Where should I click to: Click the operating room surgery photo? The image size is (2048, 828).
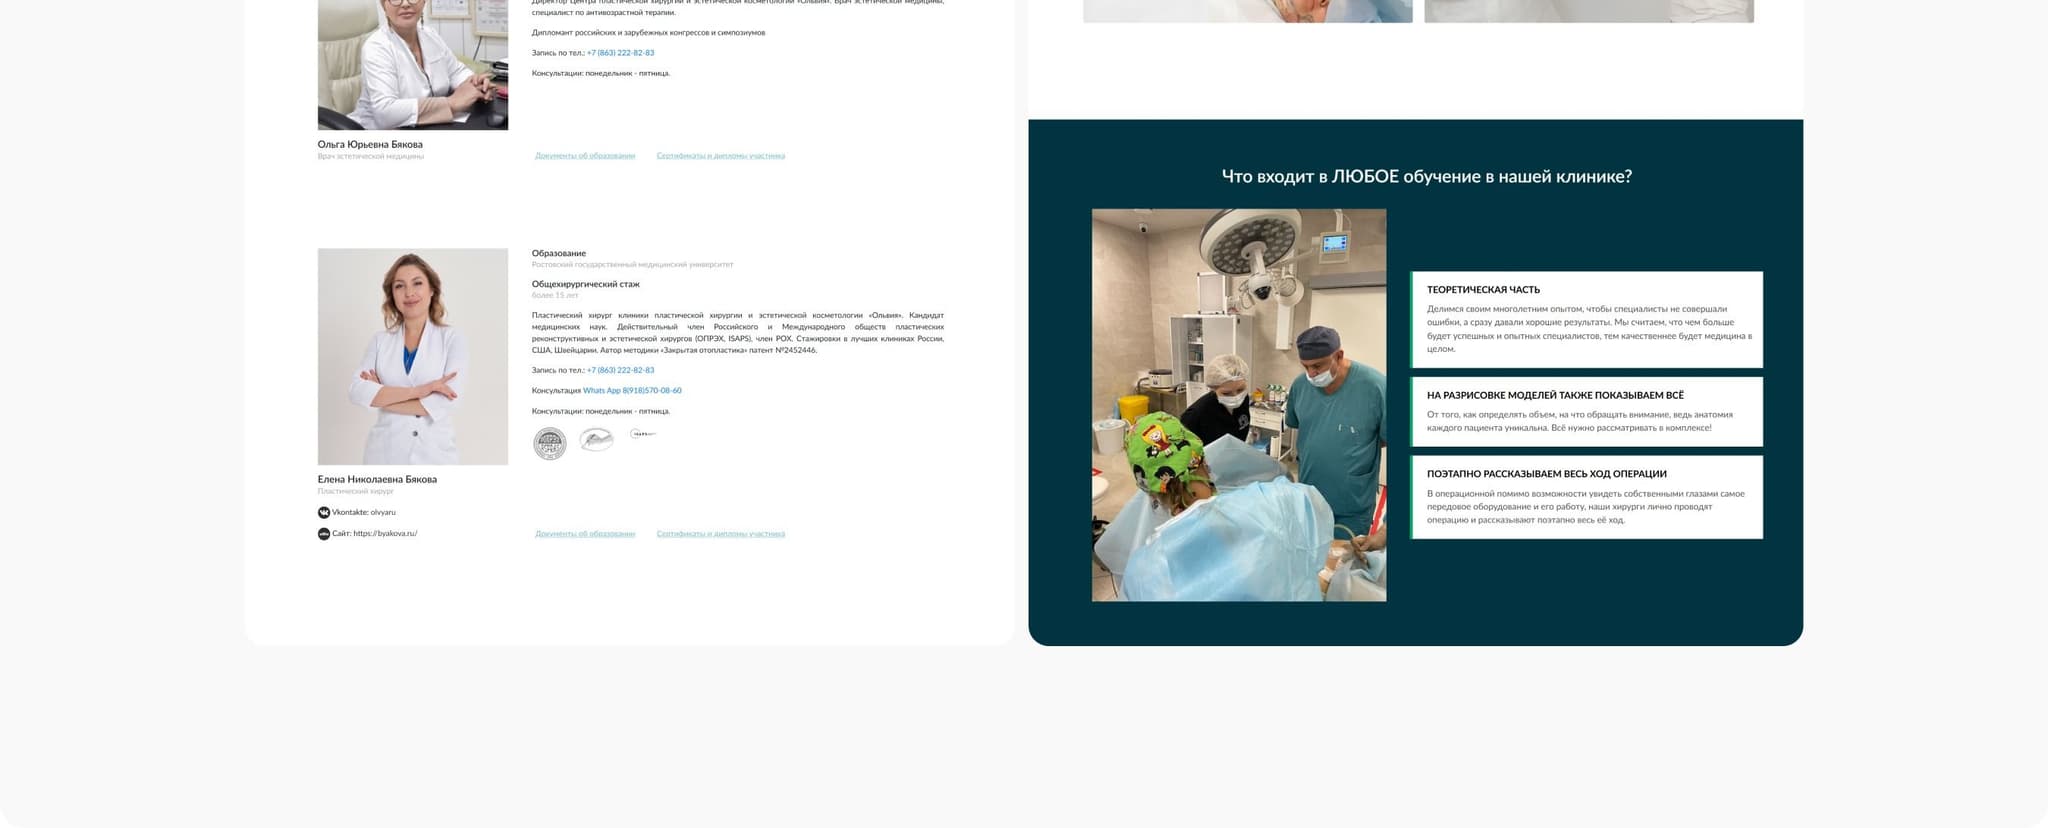click(1238, 405)
